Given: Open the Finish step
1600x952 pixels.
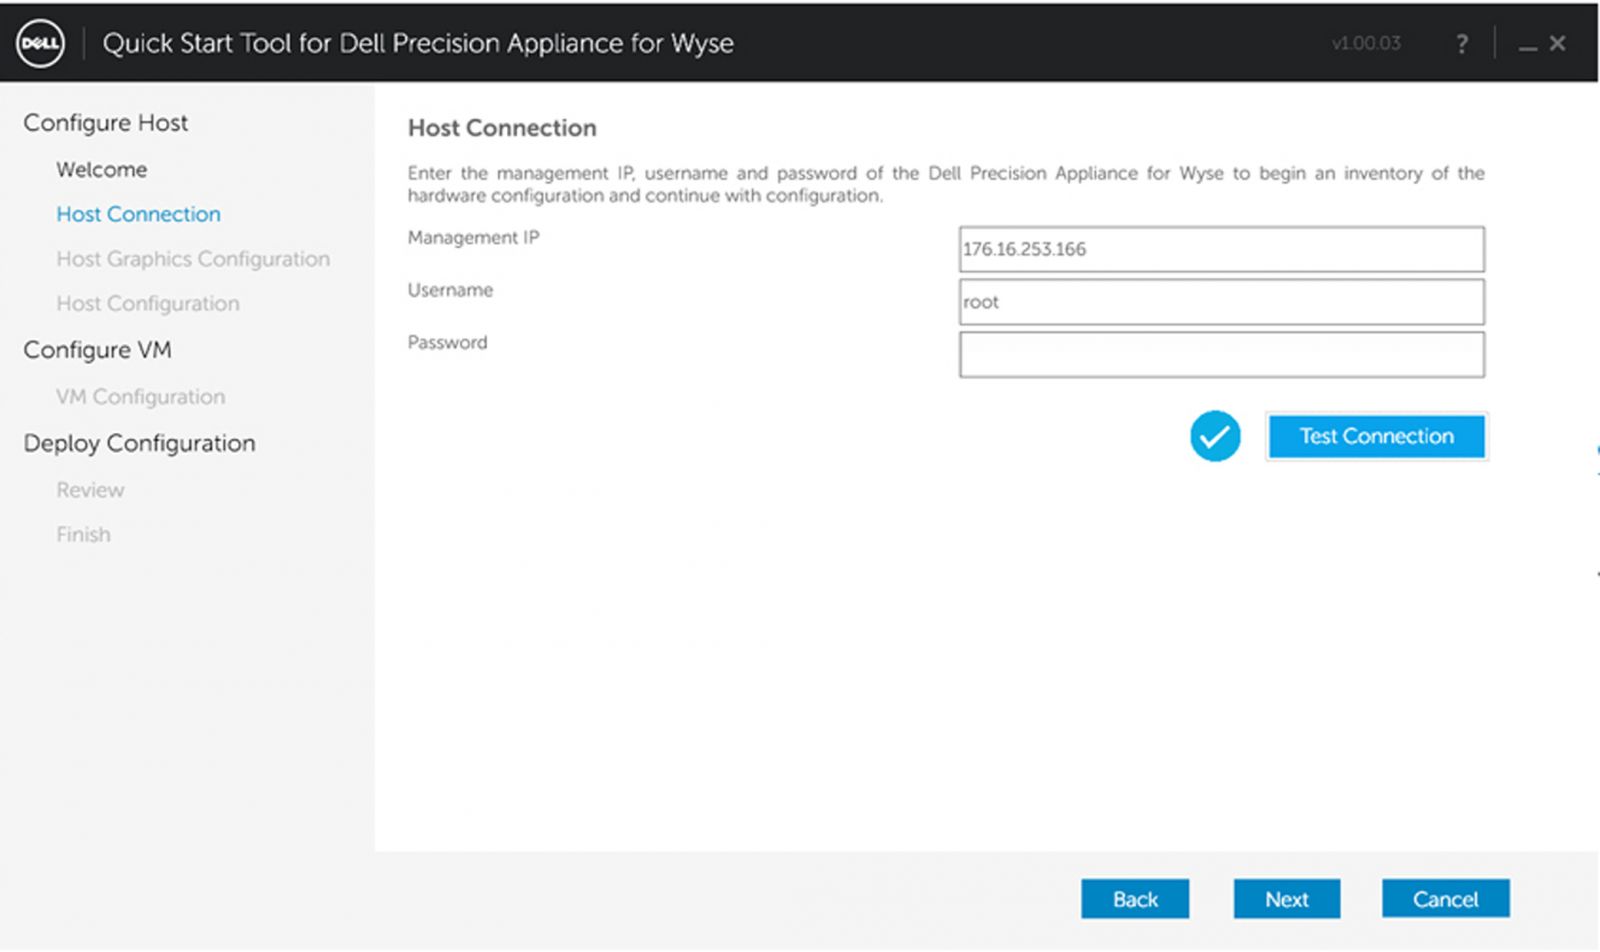Looking at the screenshot, I should 83,534.
